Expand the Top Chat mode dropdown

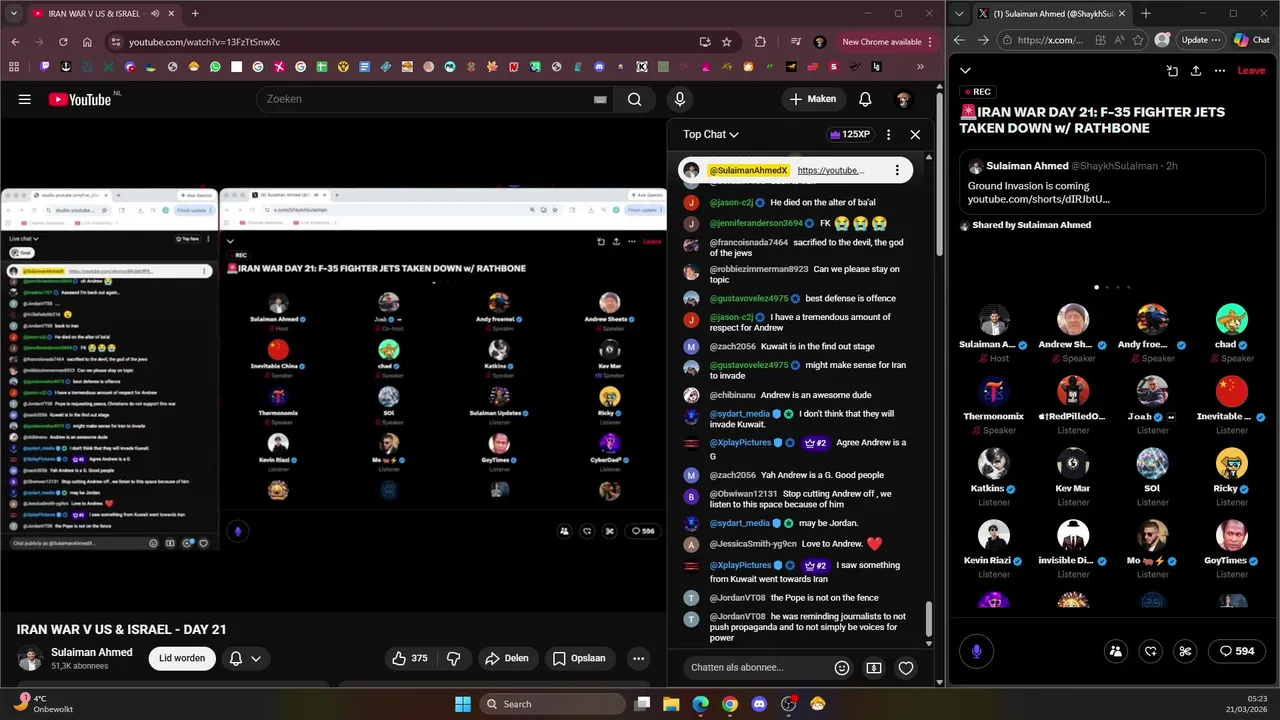click(711, 134)
